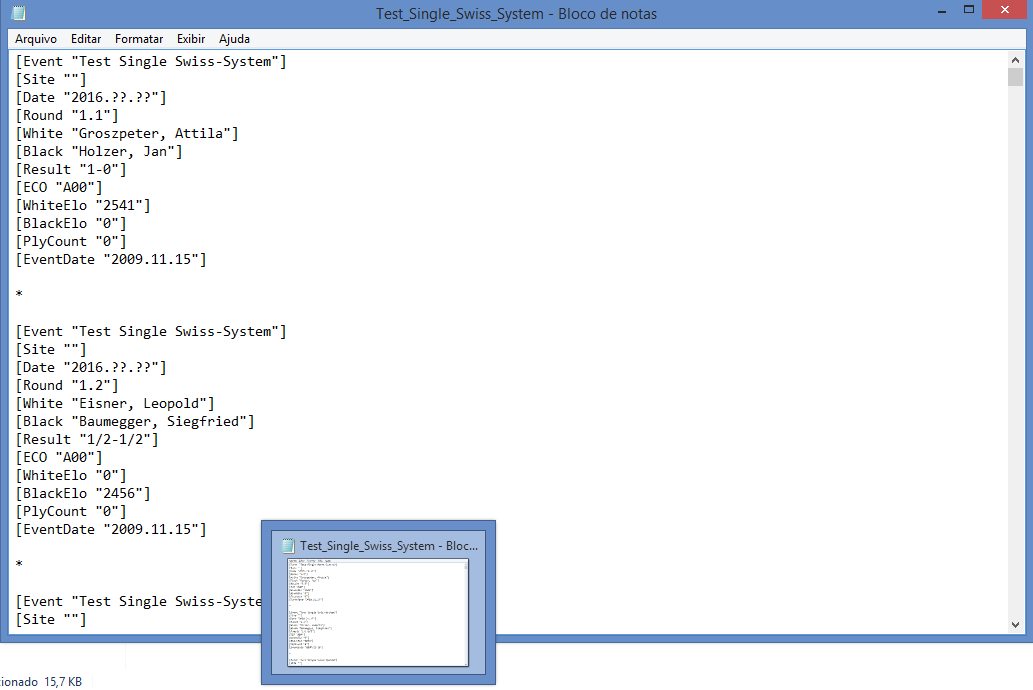Click the empty scrollbar track below the thumb

point(1015,350)
